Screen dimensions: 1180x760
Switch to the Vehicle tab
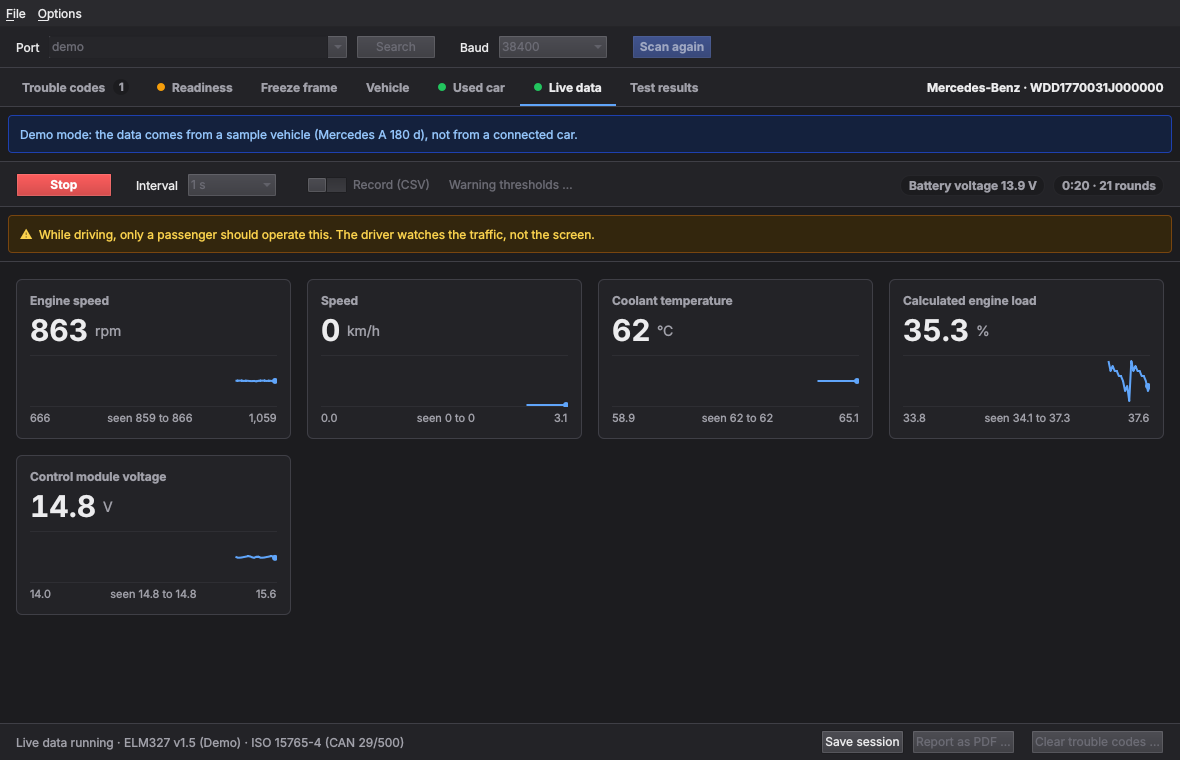click(x=388, y=88)
